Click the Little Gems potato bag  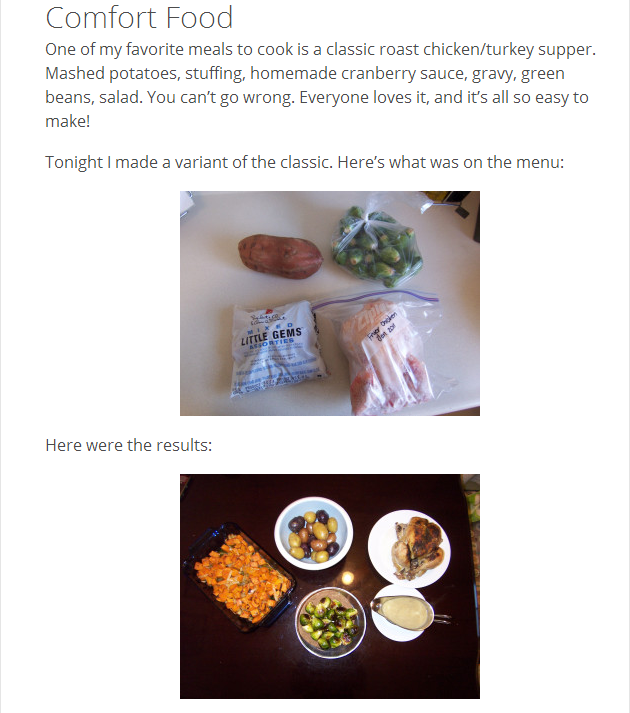277,350
